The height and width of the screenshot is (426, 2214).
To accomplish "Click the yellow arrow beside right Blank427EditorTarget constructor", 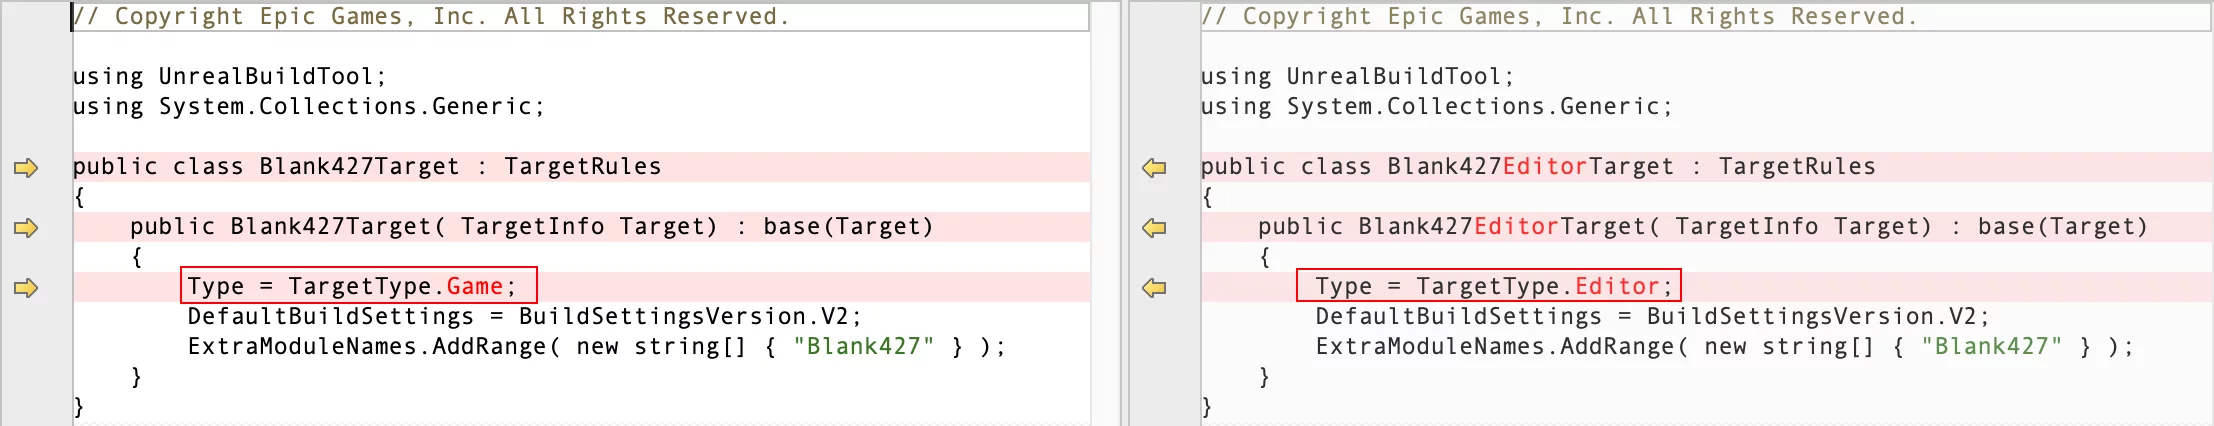I will coord(1154,228).
